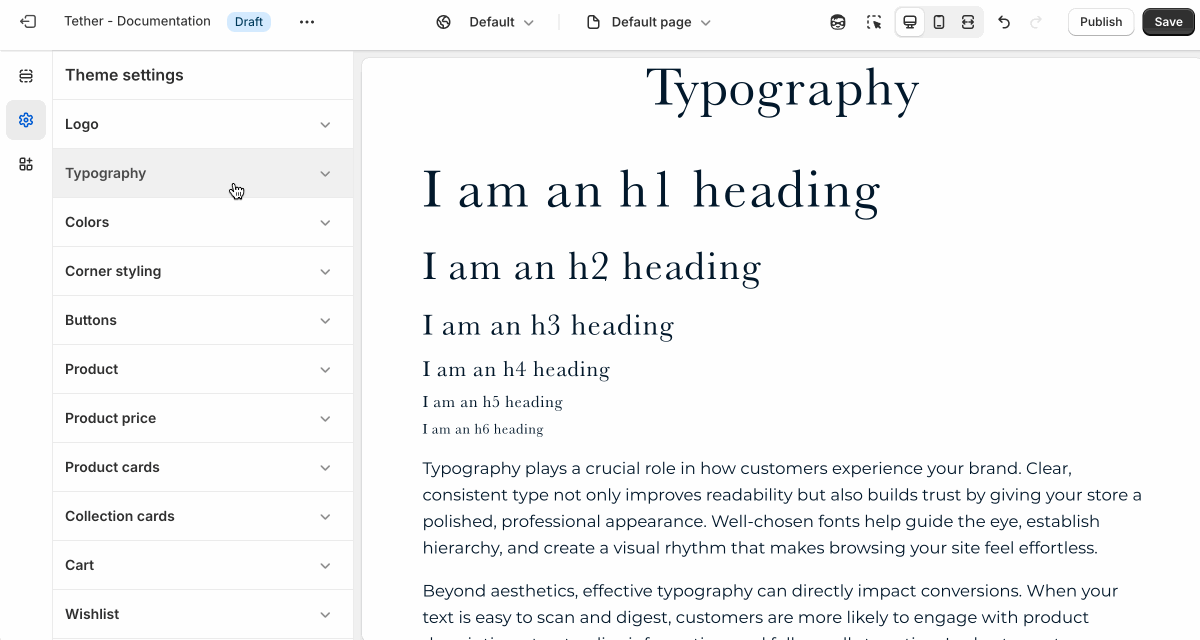The image size is (1200, 640).
Task: Click the paragraph starting 'Typography plays a crucial role'
Action: coord(782,508)
